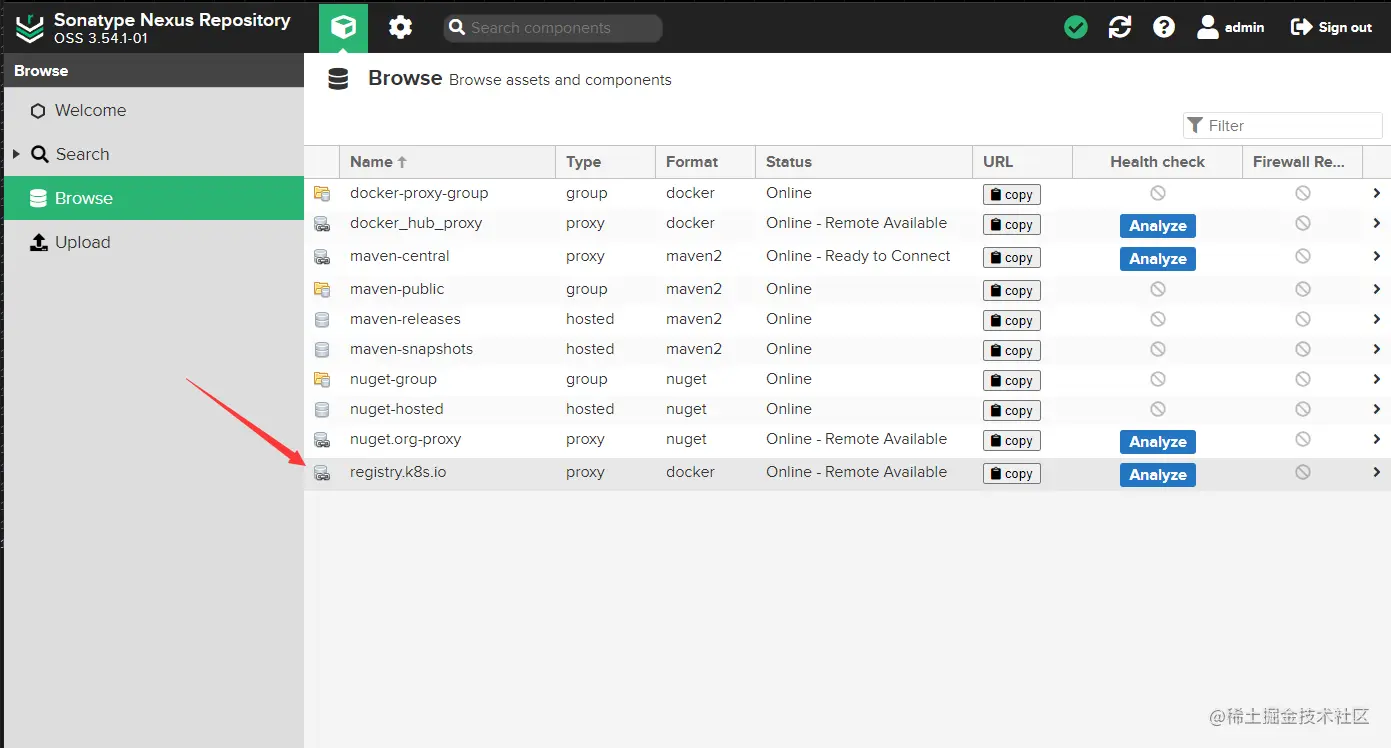Expand the Search sidebar tree arrow
1391x748 pixels.
pyautogui.click(x=16, y=154)
